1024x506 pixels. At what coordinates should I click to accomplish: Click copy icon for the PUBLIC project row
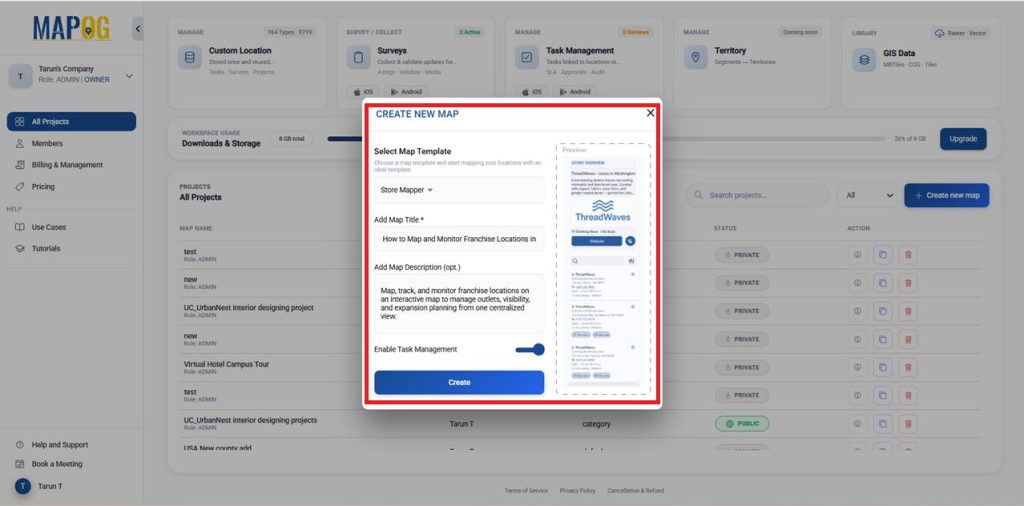pyautogui.click(x=882, y=424)
